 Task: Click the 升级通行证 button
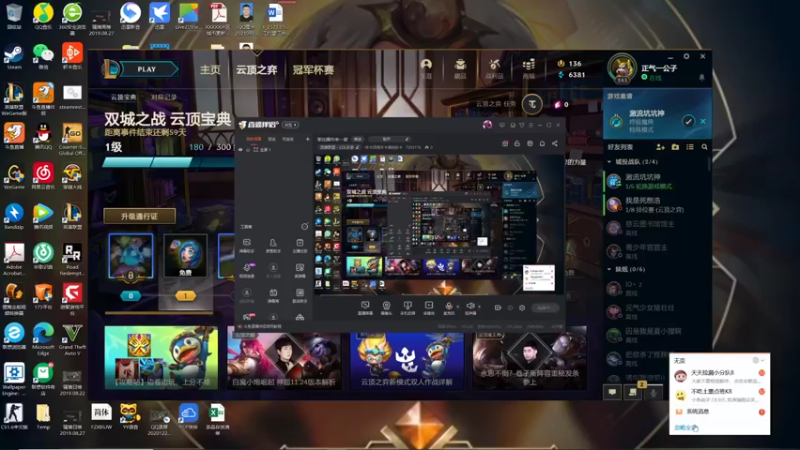tap(139, 216)
